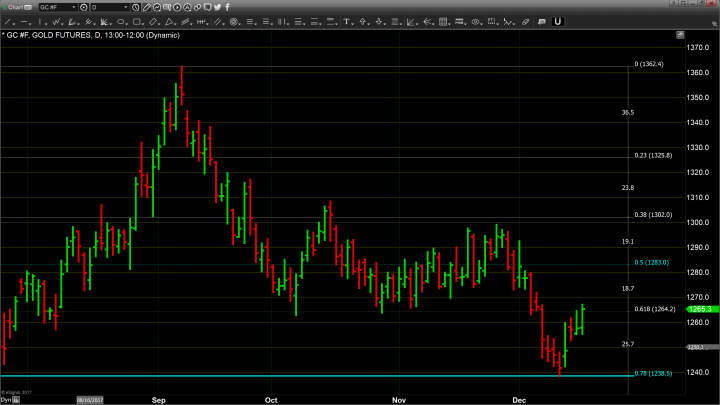
Task: Select the horizontal line tool
Action: pos(24,22)
